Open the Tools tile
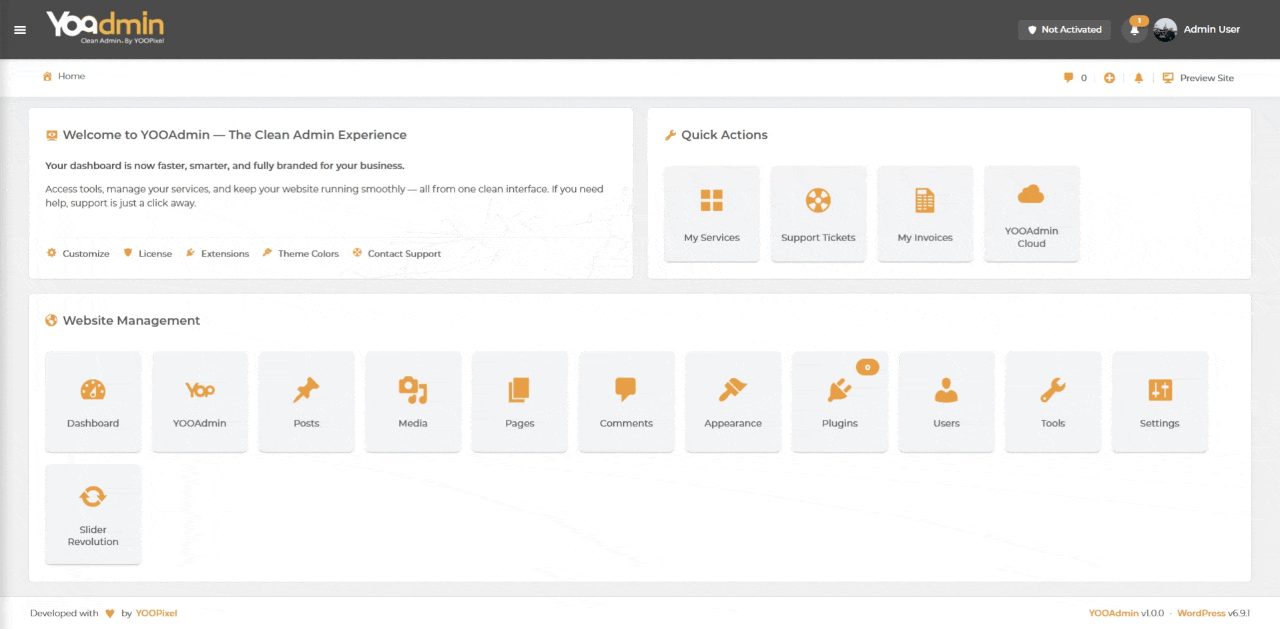Screen dimensions: 1280x629 click(x=1053, y=401)
